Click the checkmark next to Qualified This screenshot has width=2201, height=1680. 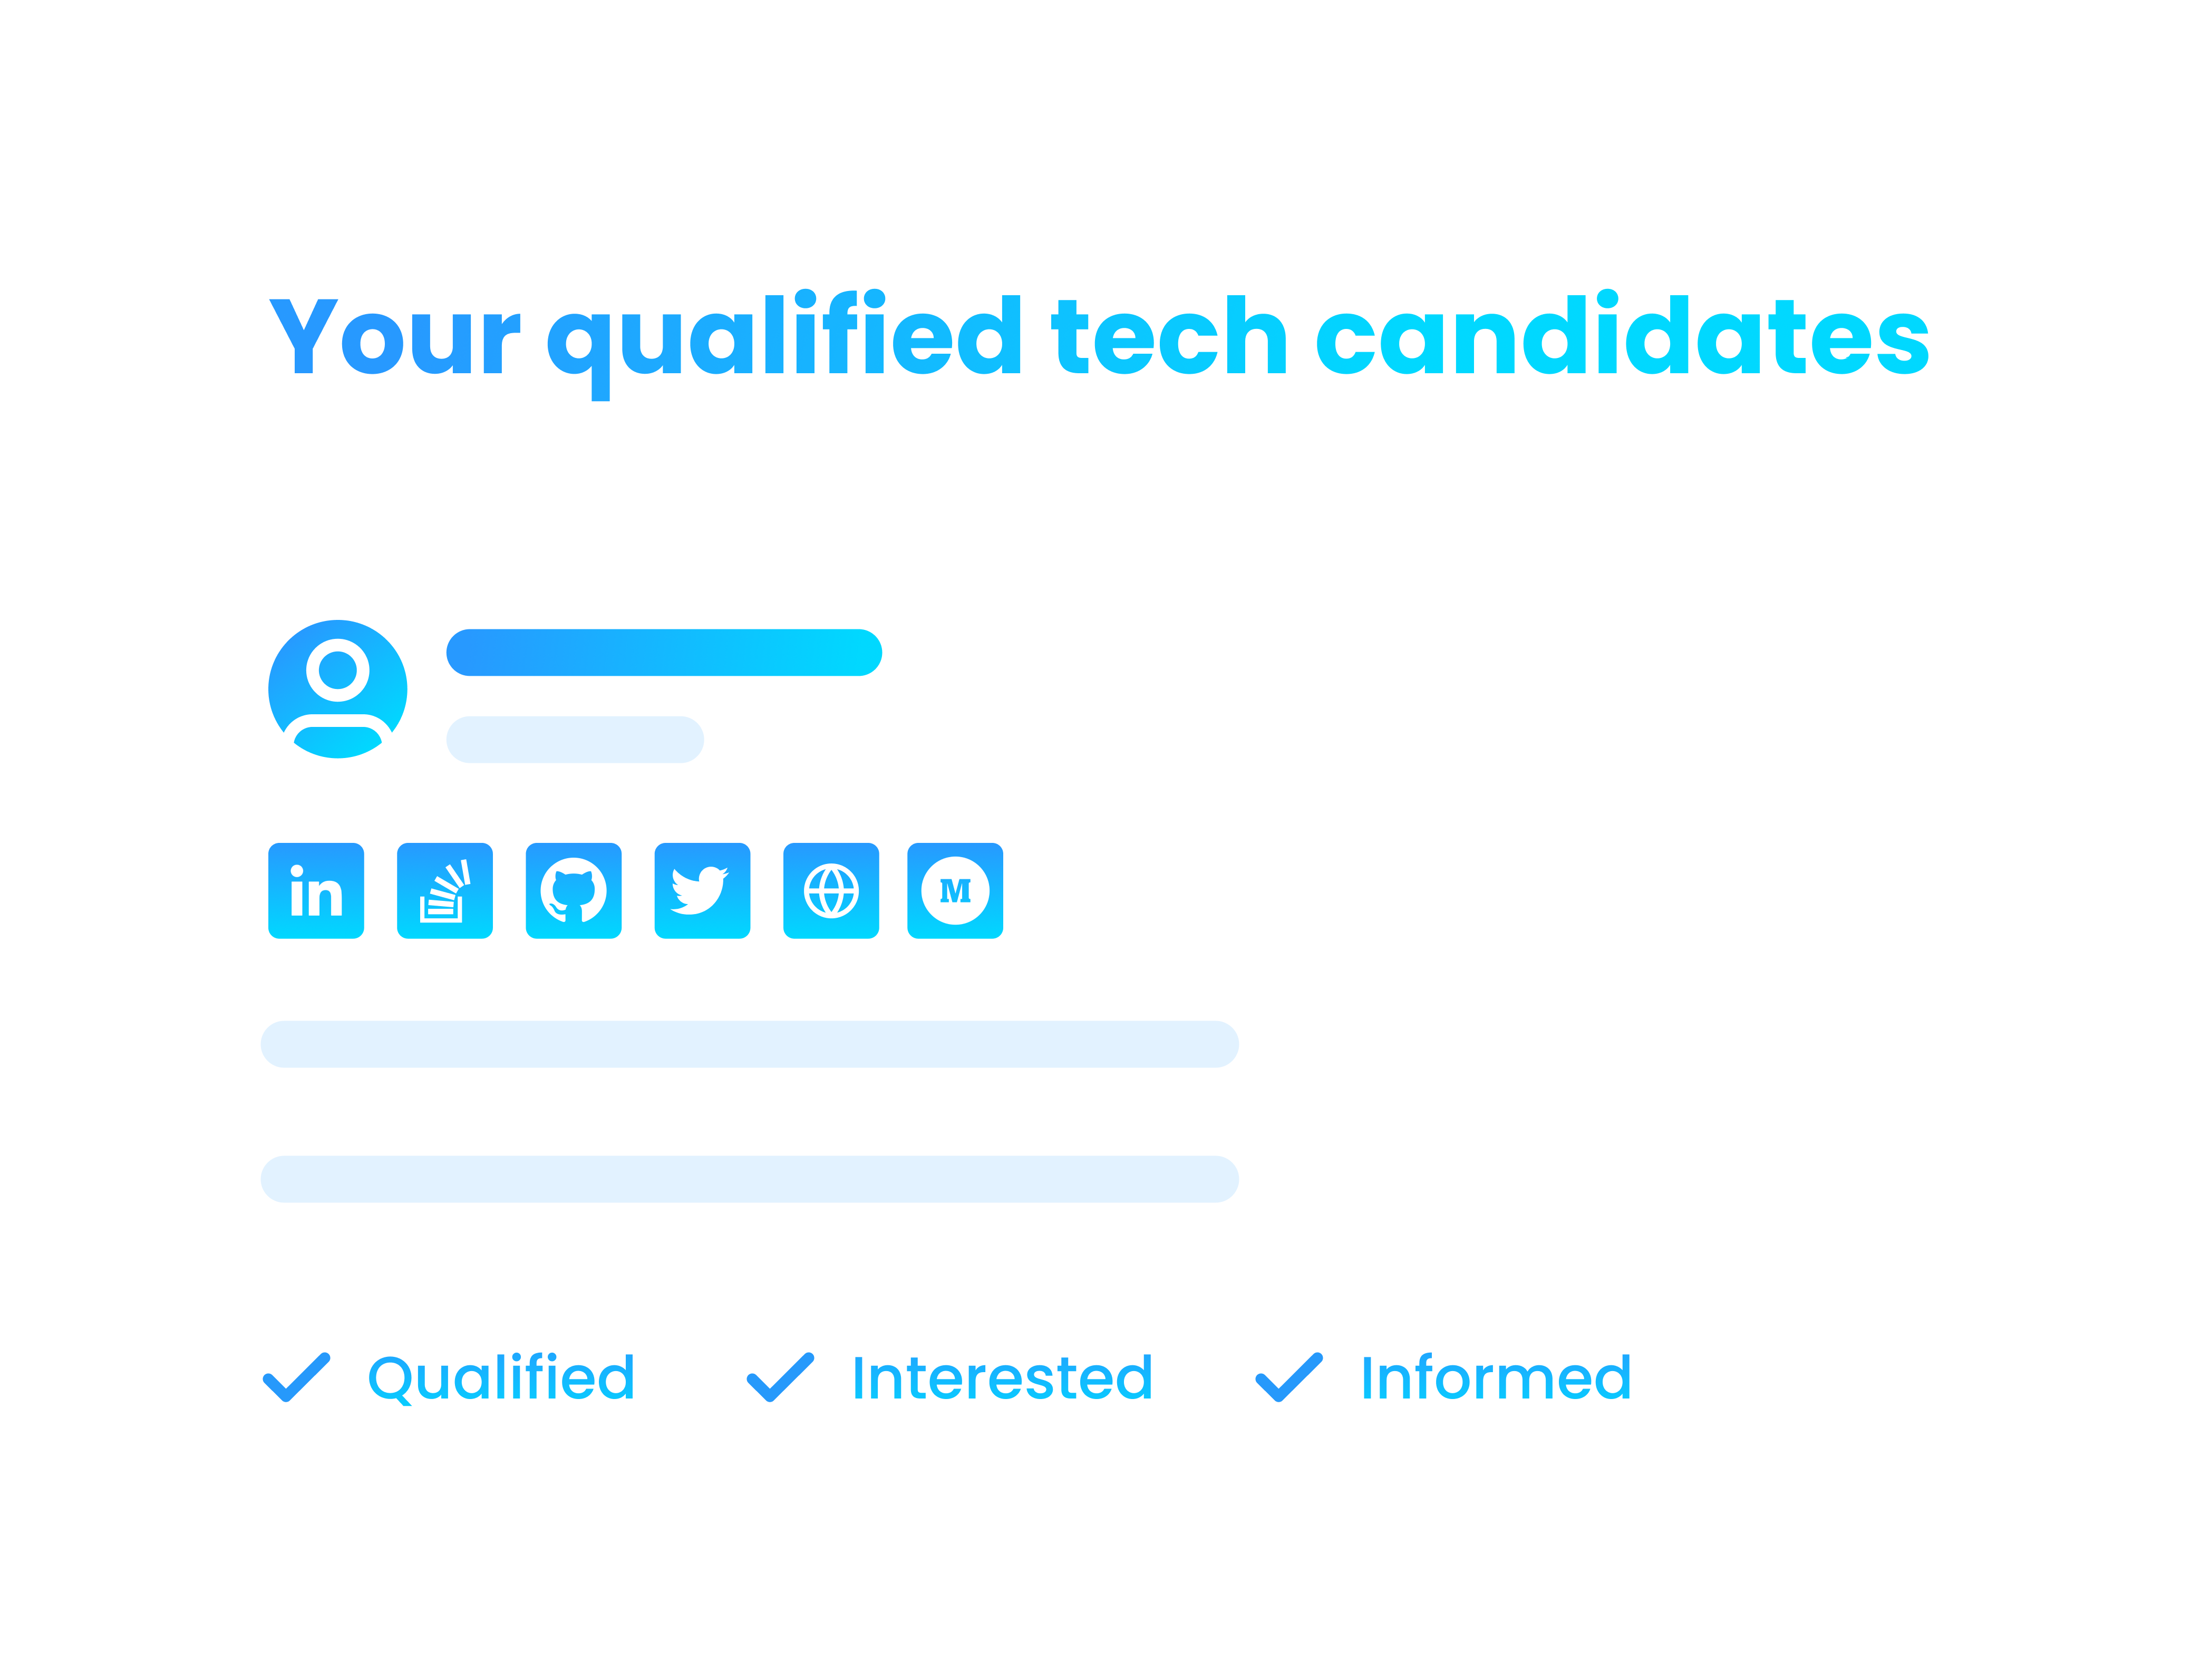(x=297, y=1377)
